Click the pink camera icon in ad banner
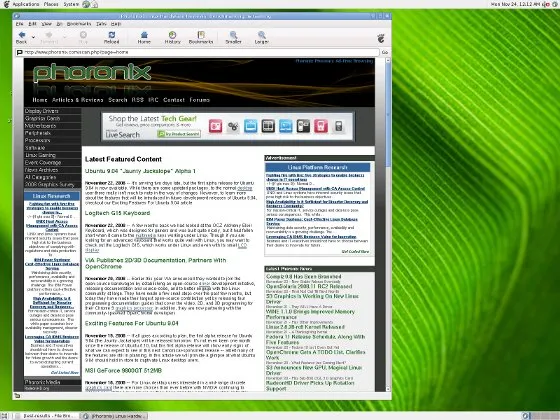Screen dimensions: 560x420 215,126
